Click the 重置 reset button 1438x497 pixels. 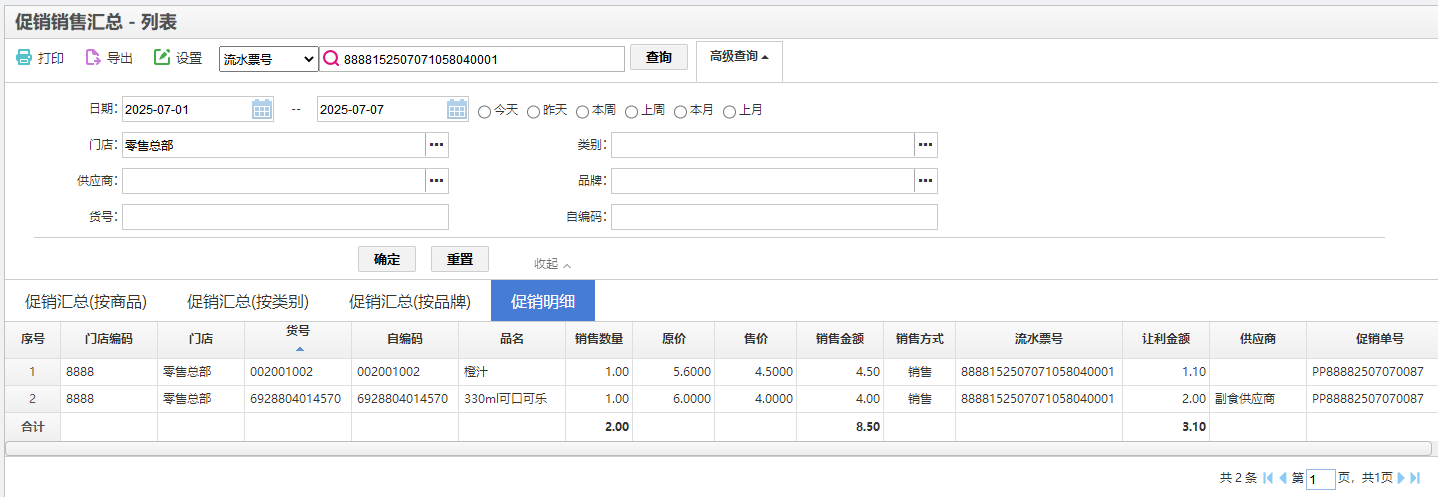tap(460, 259)
